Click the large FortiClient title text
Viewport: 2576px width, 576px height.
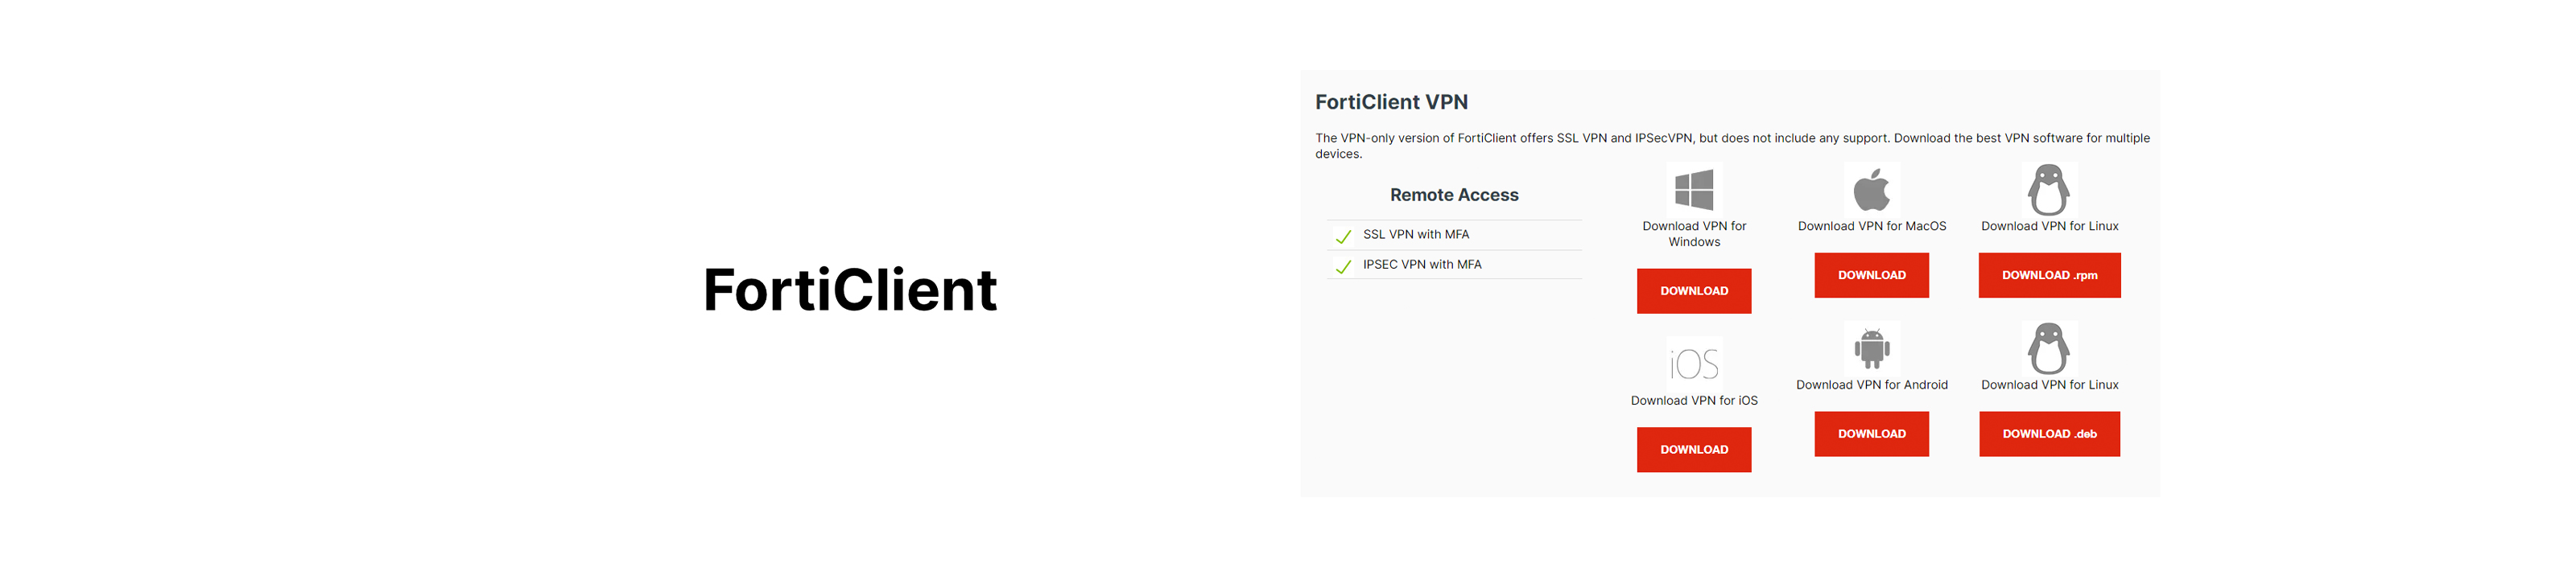coord(850,290)
